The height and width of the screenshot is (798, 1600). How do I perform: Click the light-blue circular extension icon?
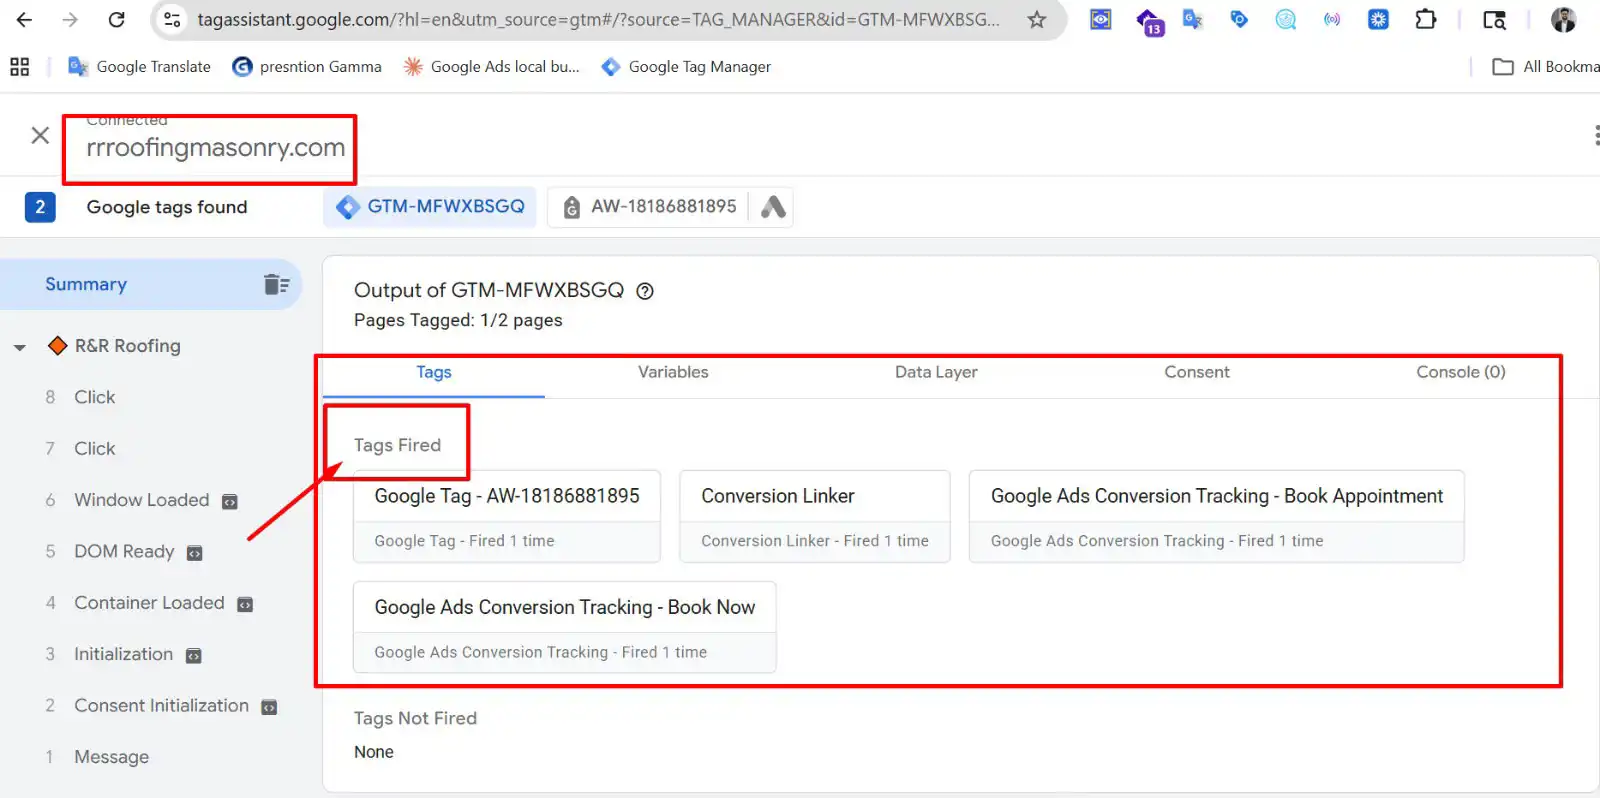tap(1286, 19)
